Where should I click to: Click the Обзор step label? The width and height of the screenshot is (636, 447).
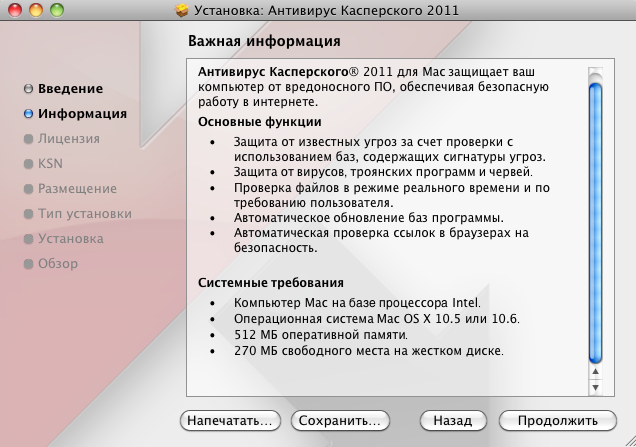[x=58, y=264]
